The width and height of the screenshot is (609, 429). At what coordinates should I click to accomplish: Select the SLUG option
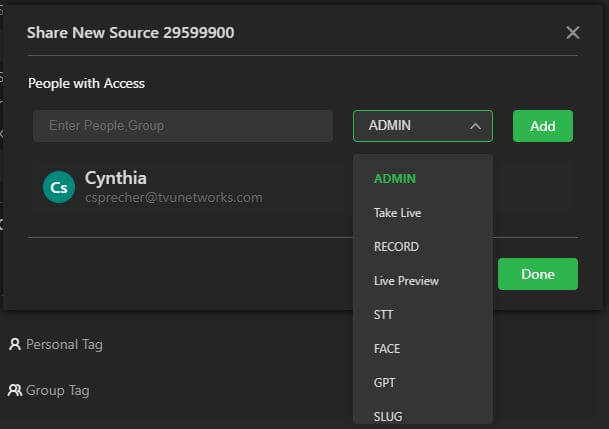pyautogui.click(x=388, y=416)
